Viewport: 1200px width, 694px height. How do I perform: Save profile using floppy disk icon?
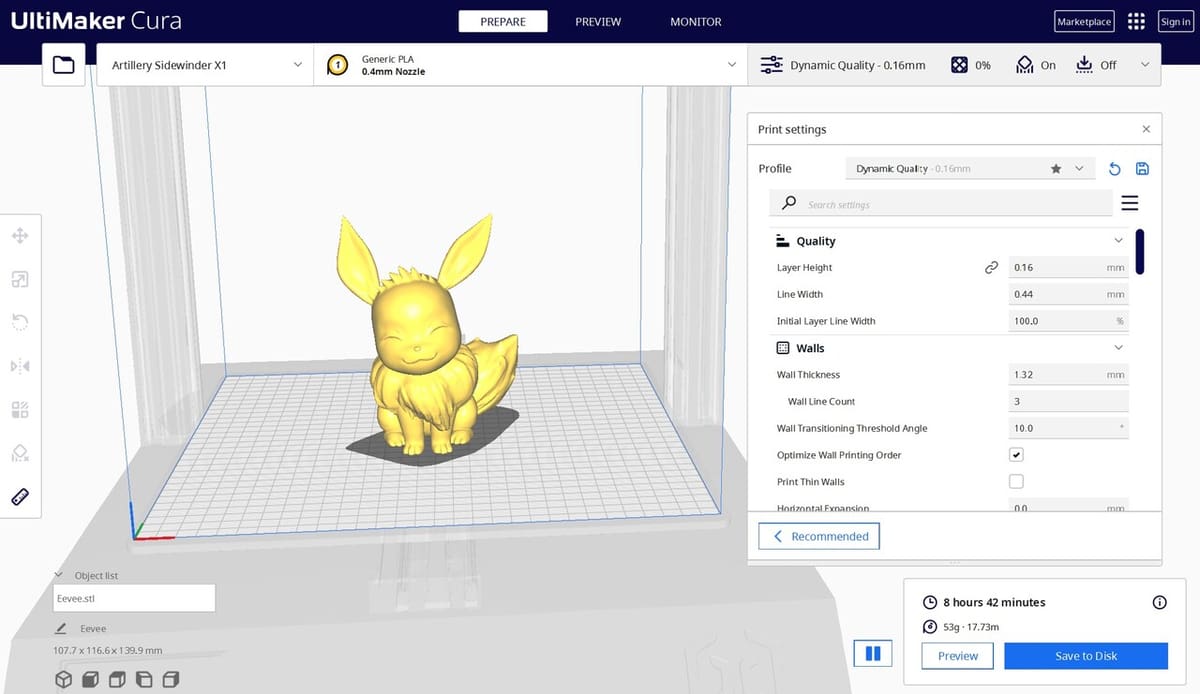tap(1143, 169)
